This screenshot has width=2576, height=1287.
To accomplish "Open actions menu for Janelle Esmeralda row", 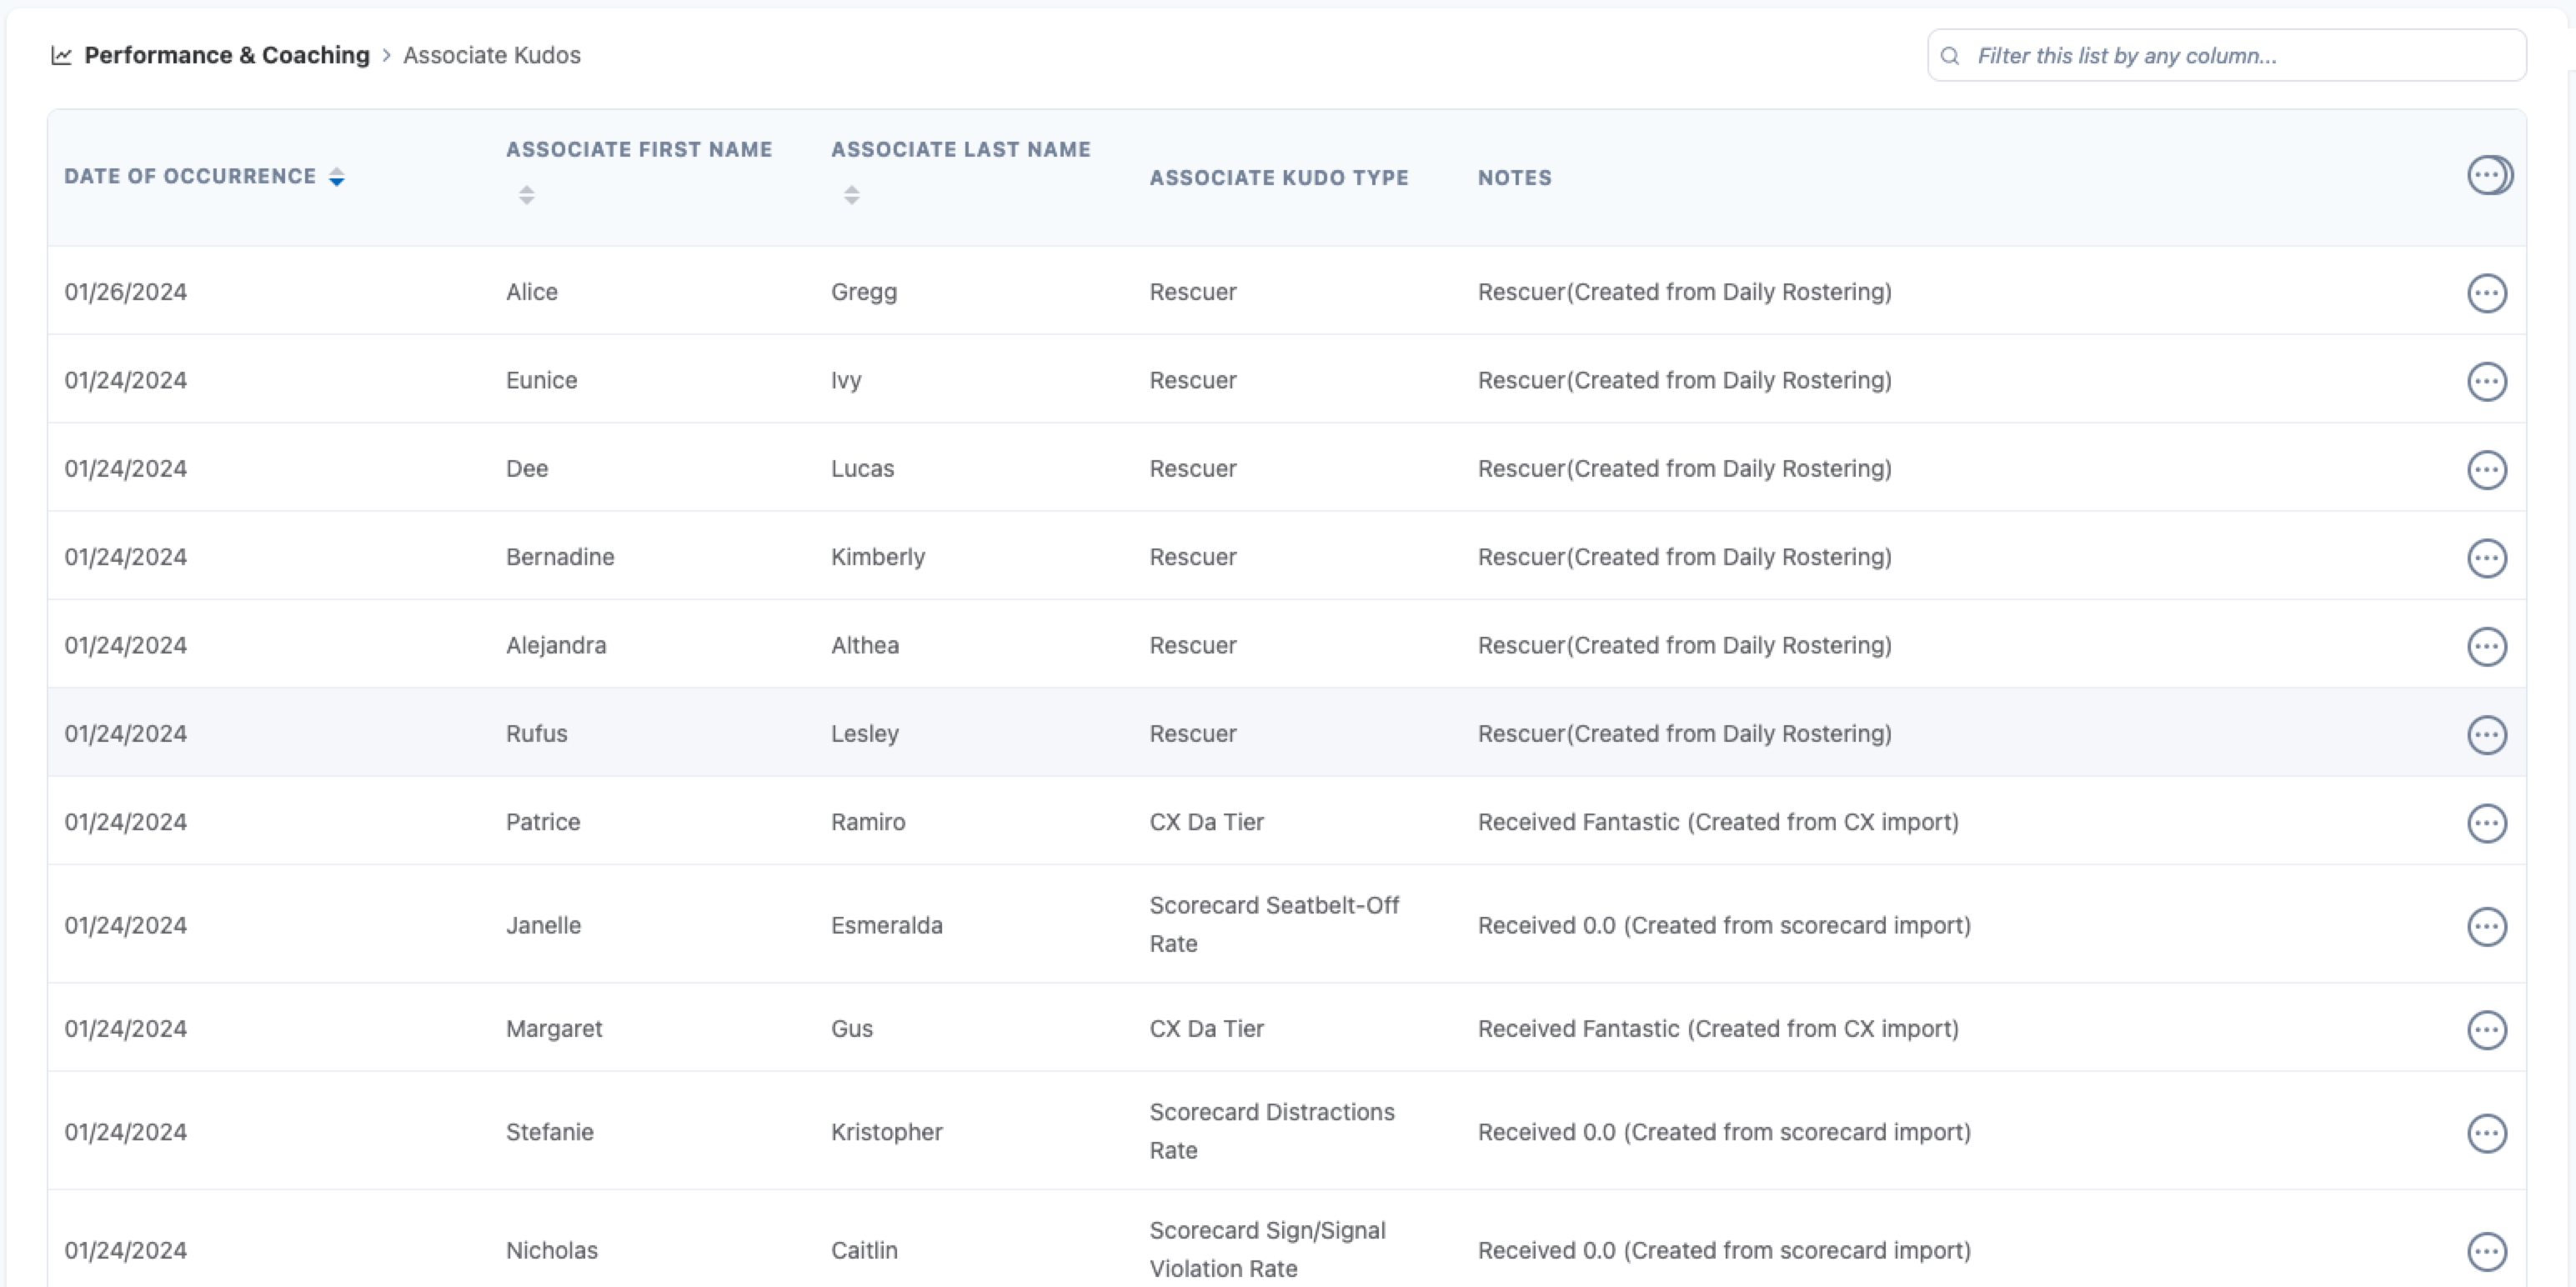I will 2486,926.
